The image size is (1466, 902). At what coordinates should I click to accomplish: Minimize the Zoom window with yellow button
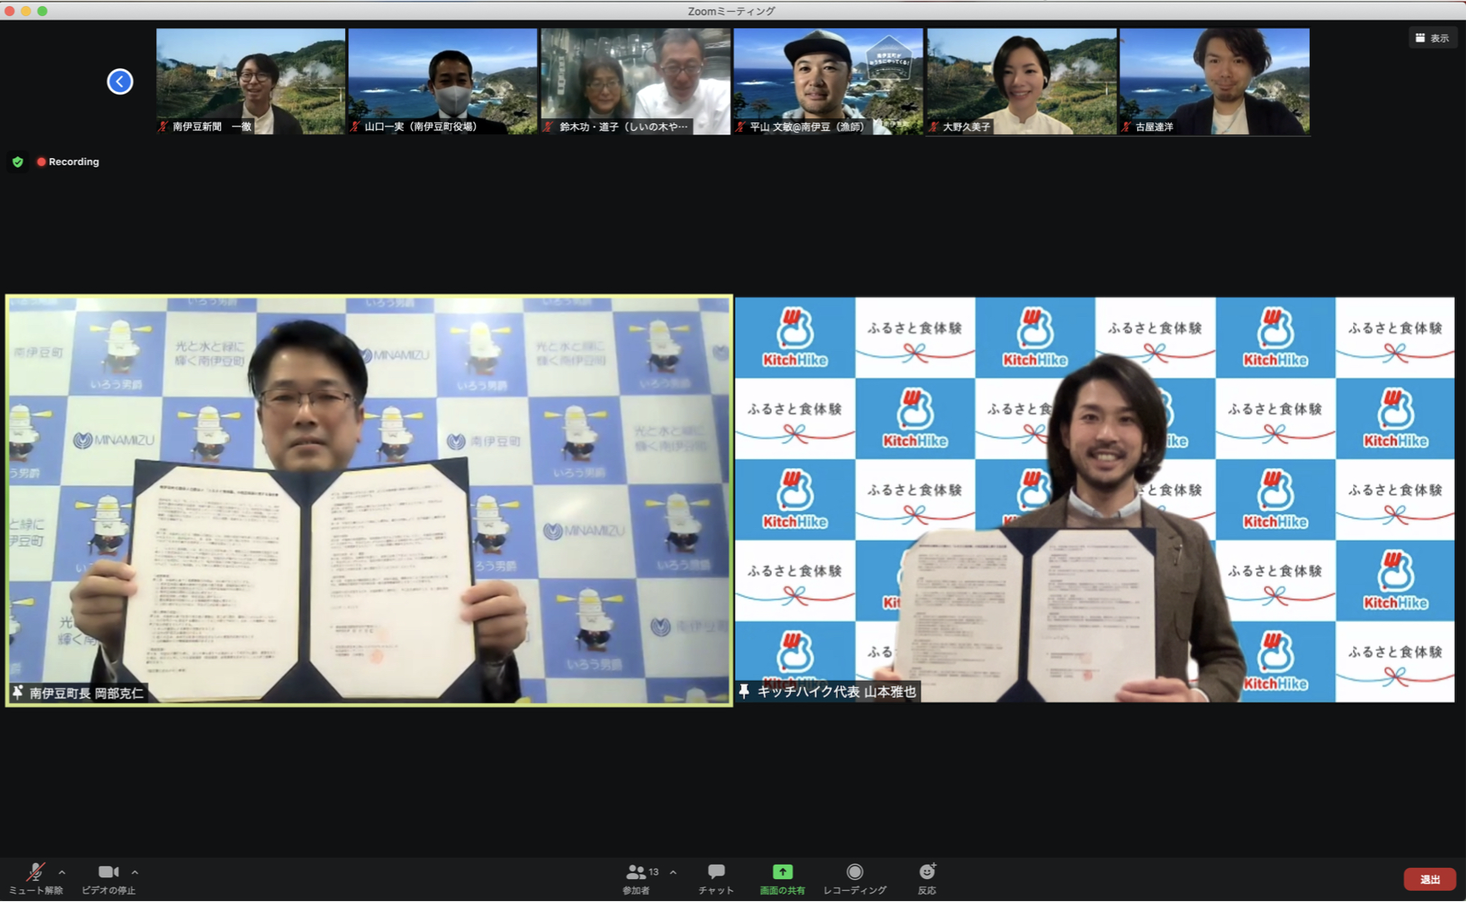pos(26,11)
